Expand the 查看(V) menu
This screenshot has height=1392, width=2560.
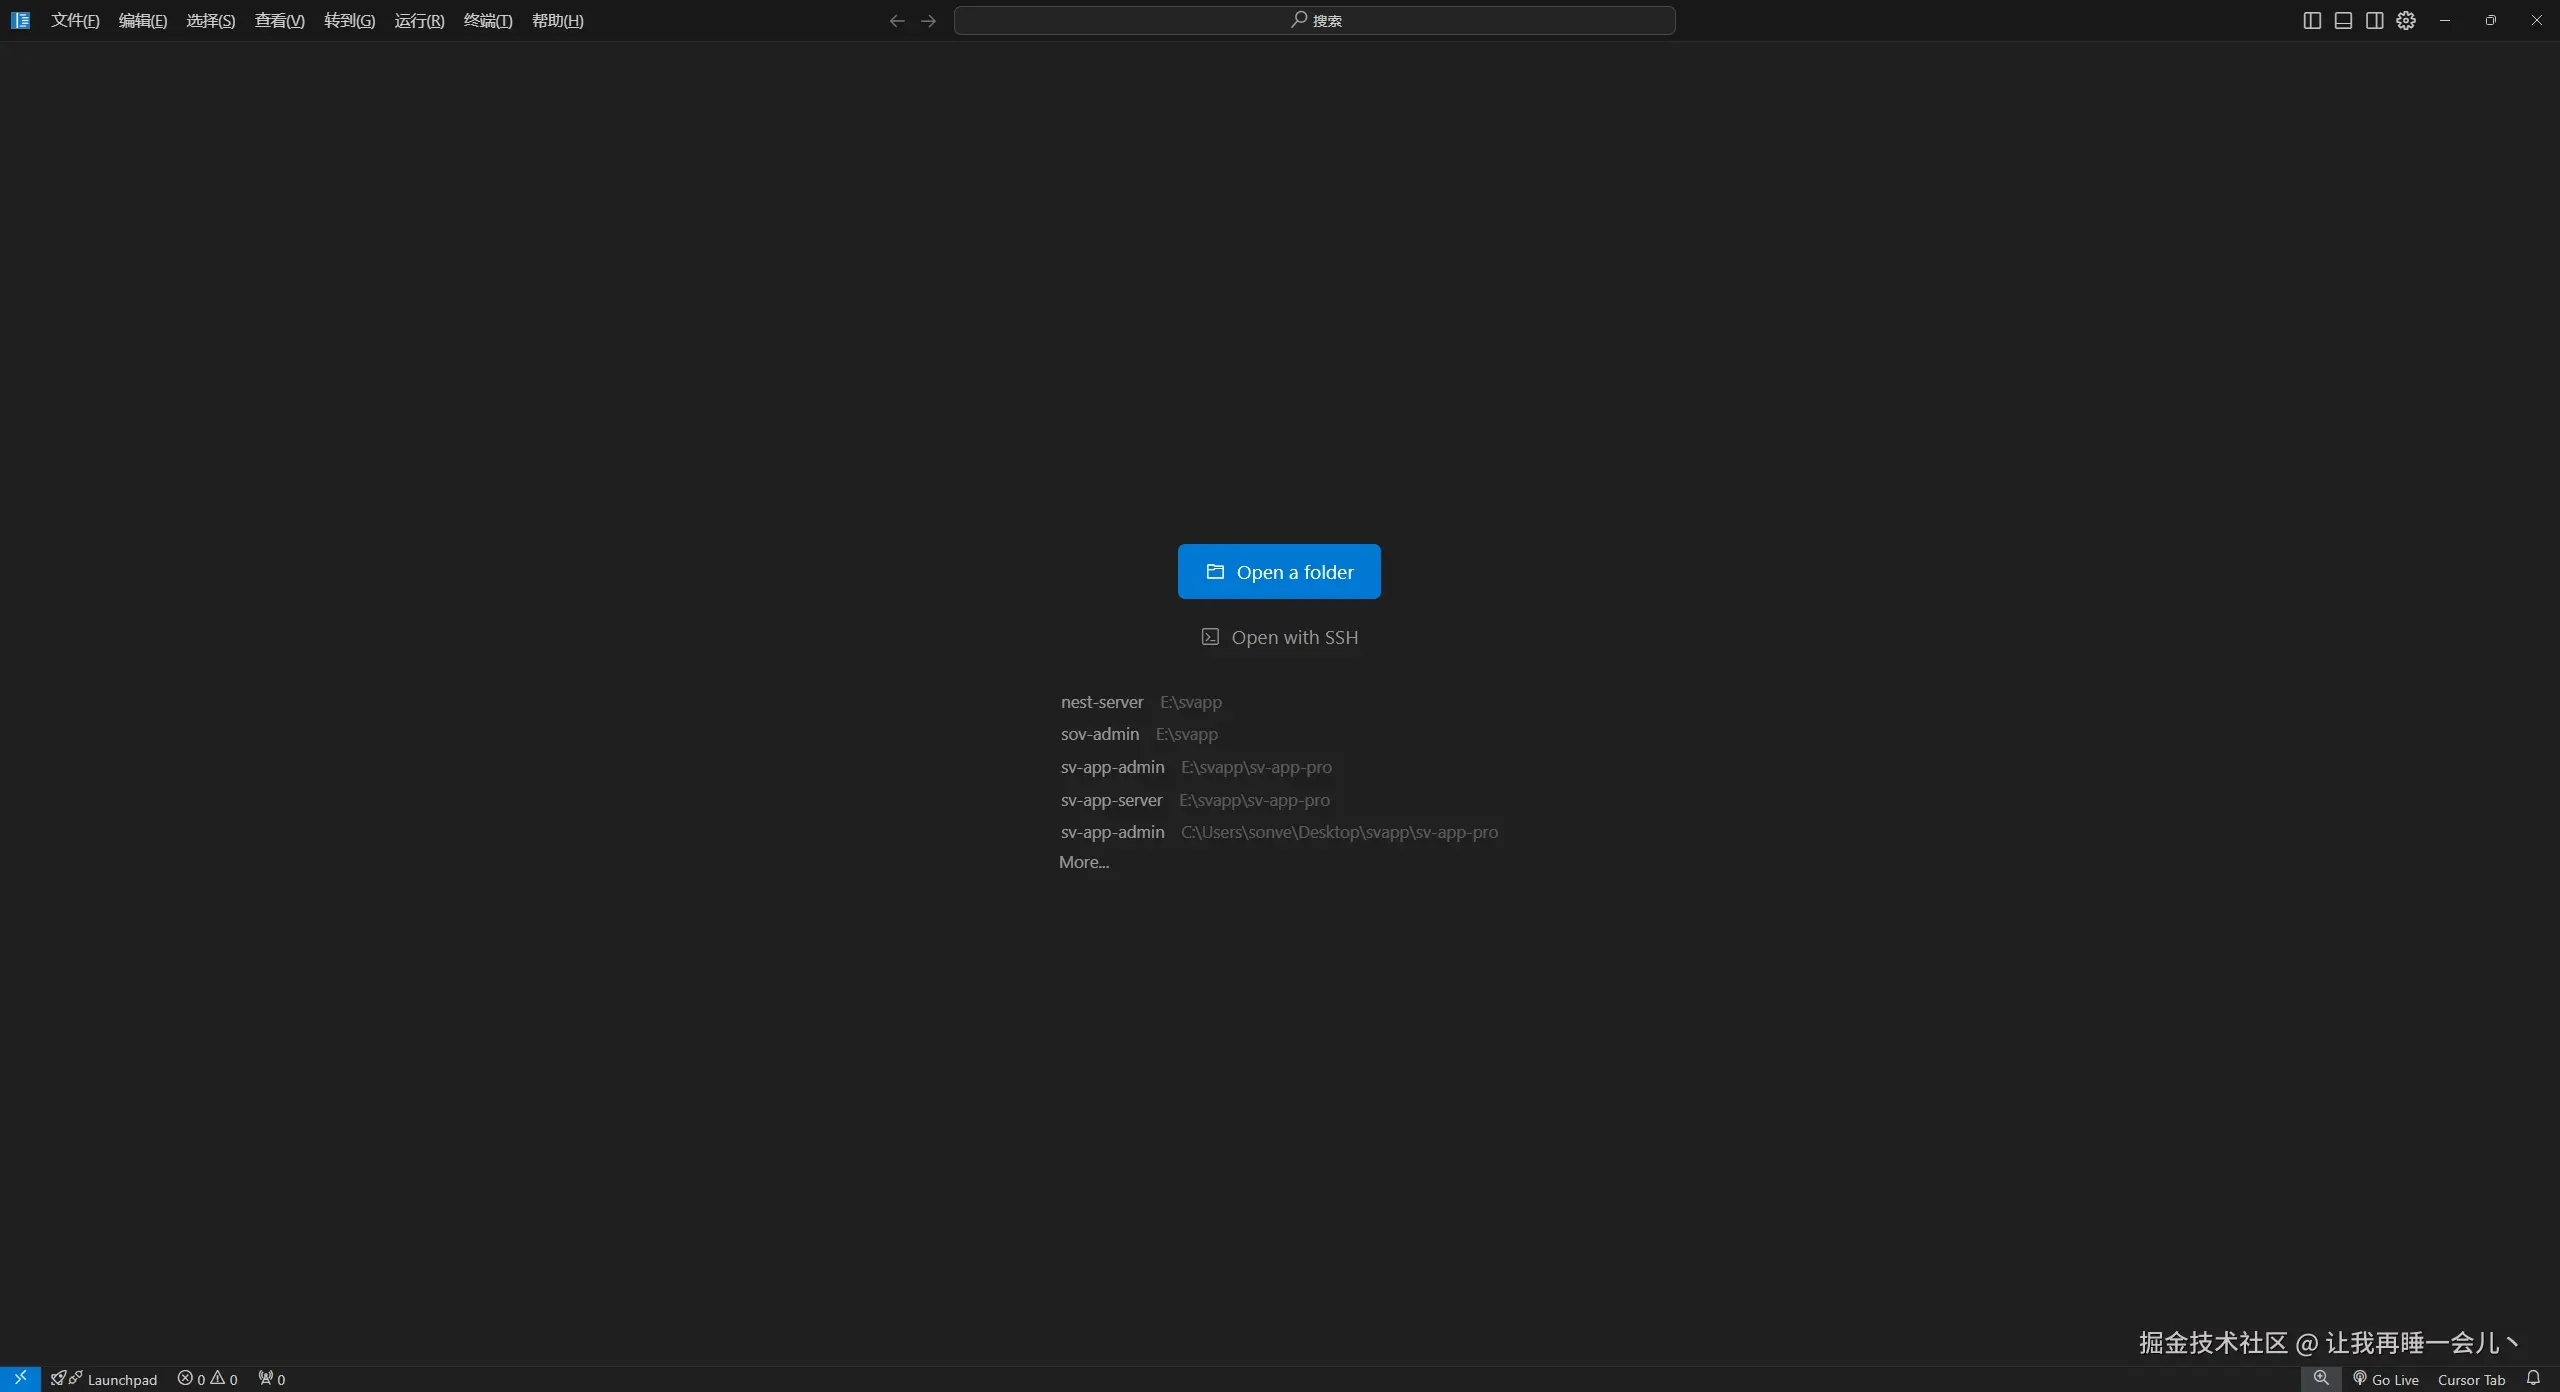click(279, 21)
